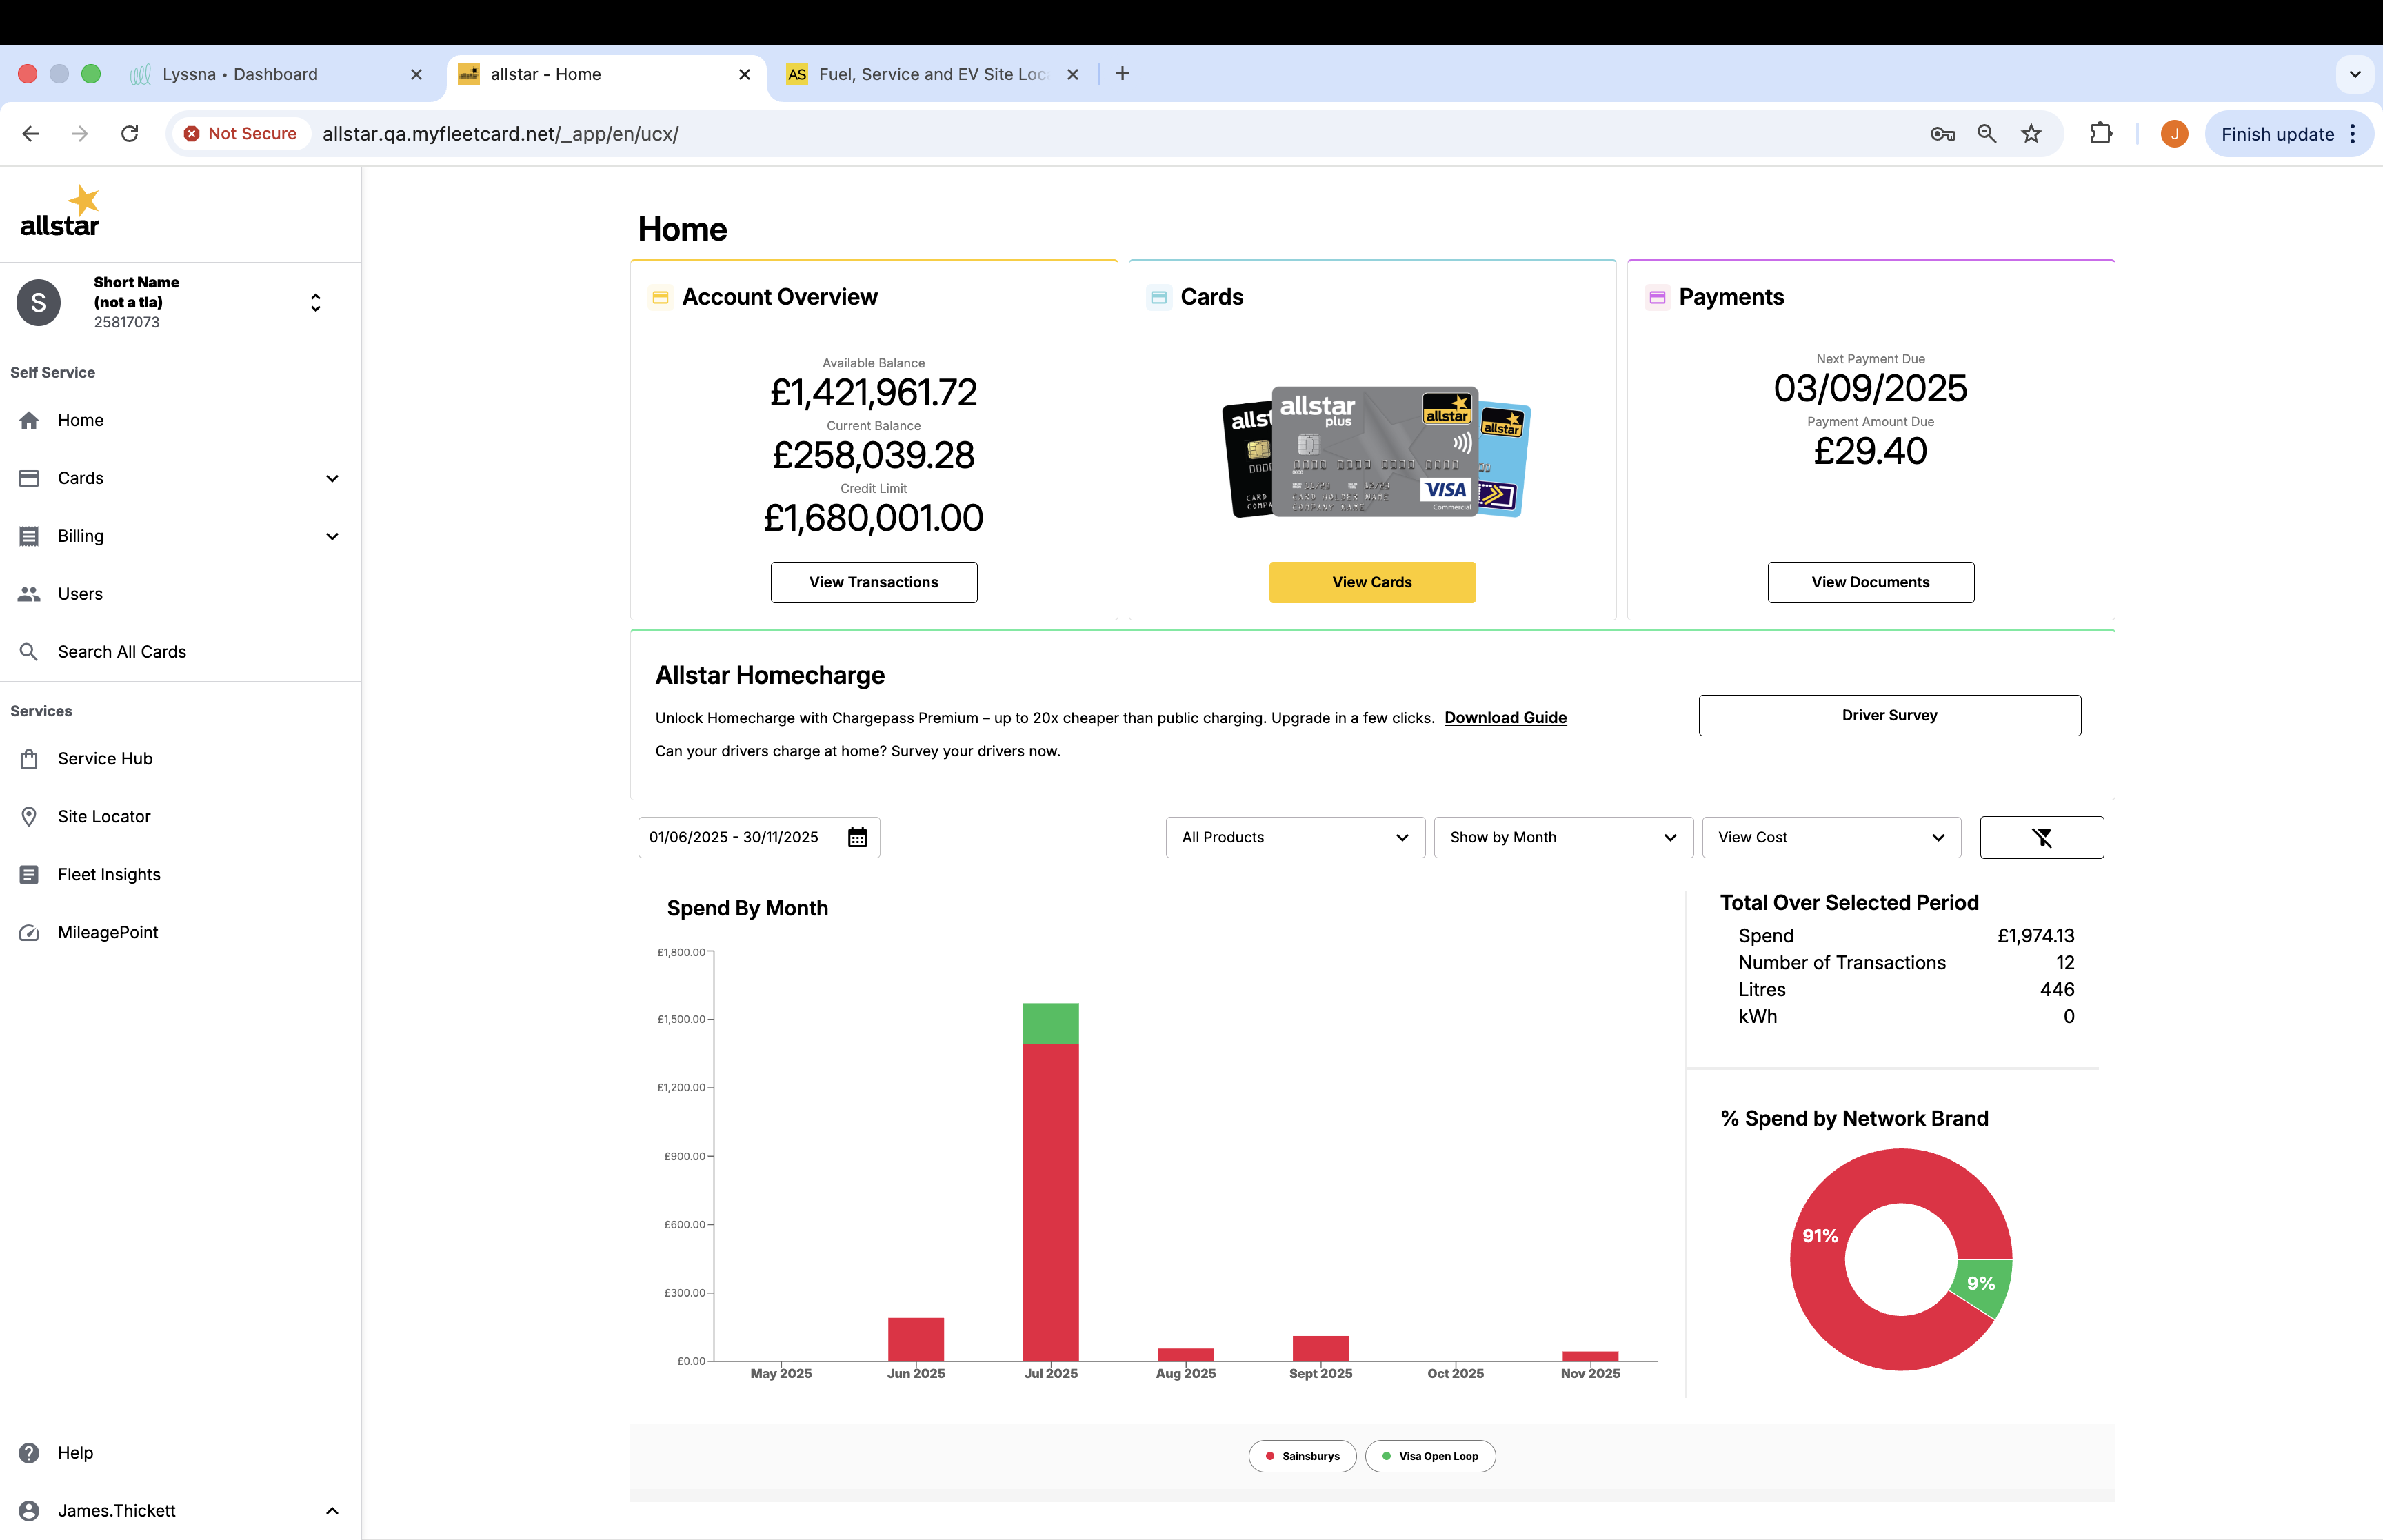Toggle the Sainsburys legend chip

click(1302, 1456)
